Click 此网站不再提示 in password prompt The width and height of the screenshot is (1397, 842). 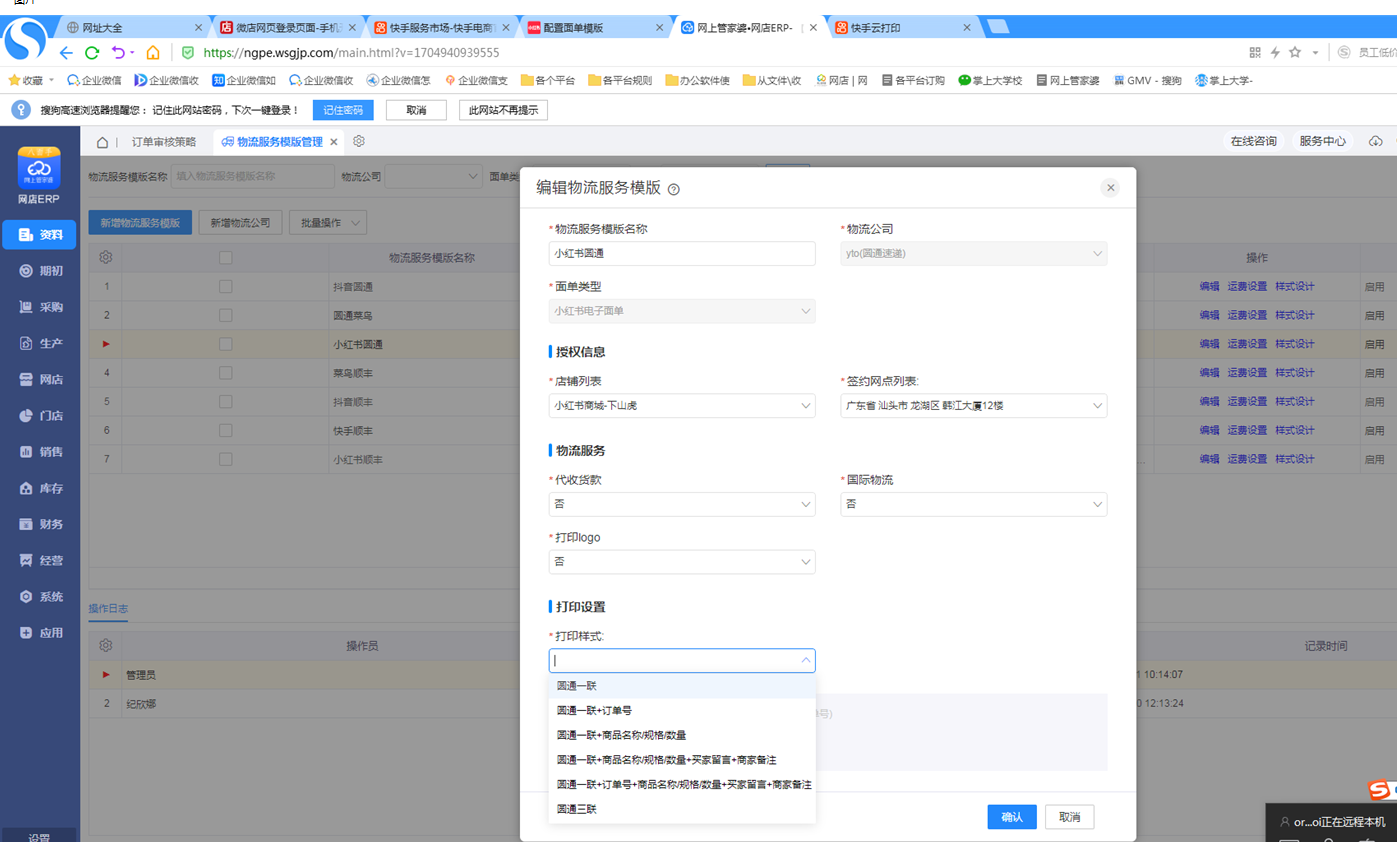coord(503,110)
